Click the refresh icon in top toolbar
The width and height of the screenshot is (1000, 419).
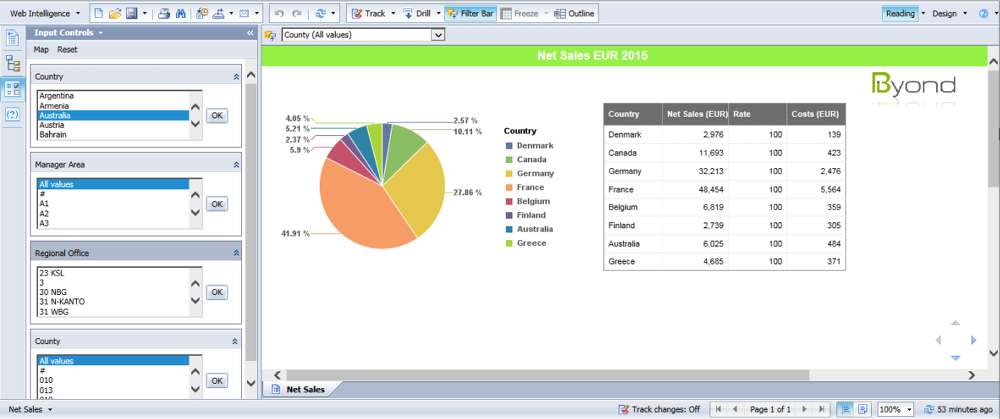320,14
